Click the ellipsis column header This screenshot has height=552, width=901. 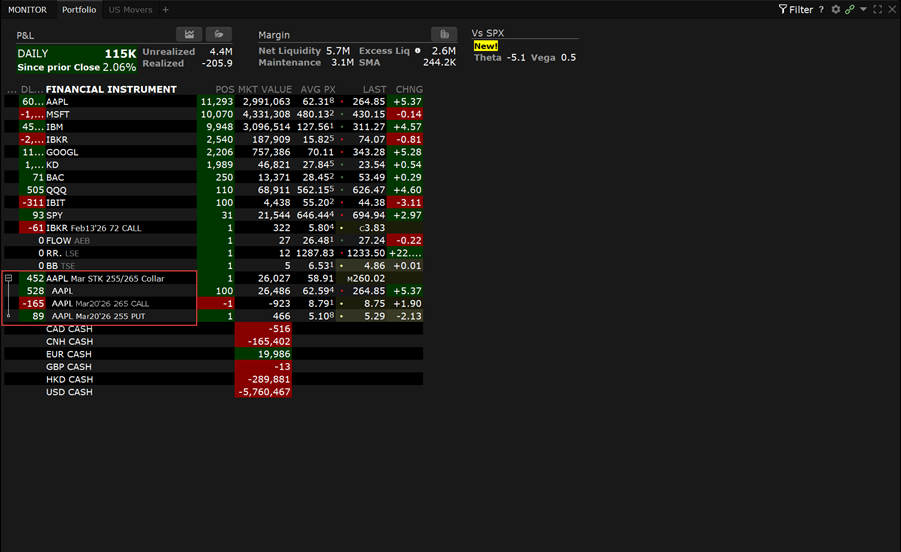pos(10,89)
